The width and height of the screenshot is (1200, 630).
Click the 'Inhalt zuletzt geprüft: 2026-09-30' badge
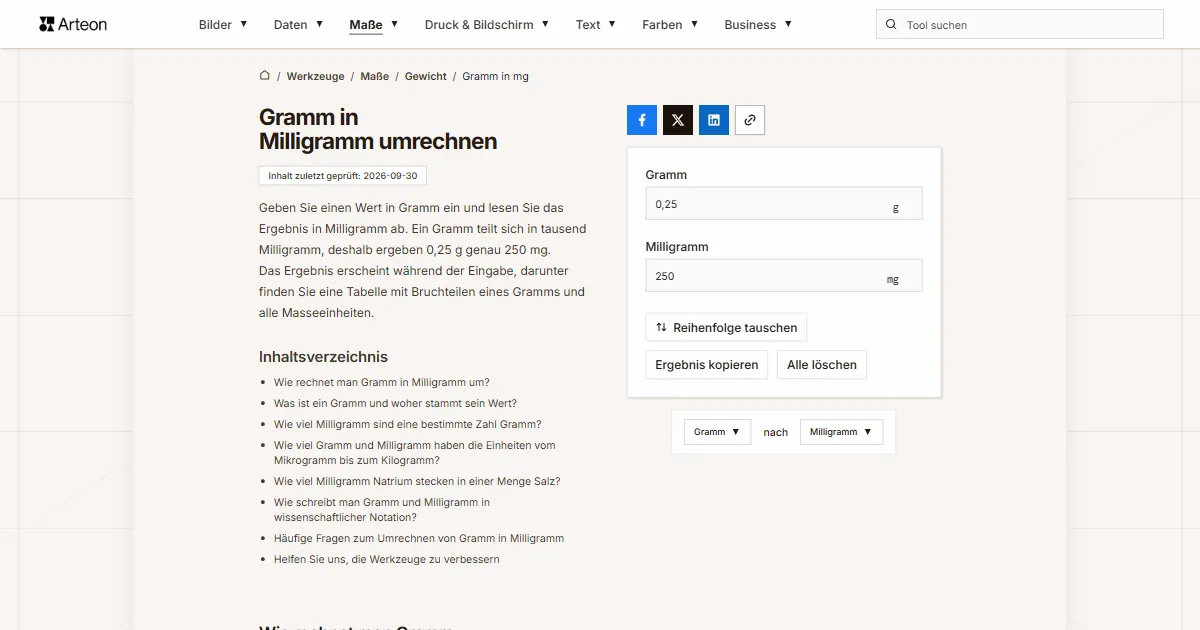pos(343,176)
